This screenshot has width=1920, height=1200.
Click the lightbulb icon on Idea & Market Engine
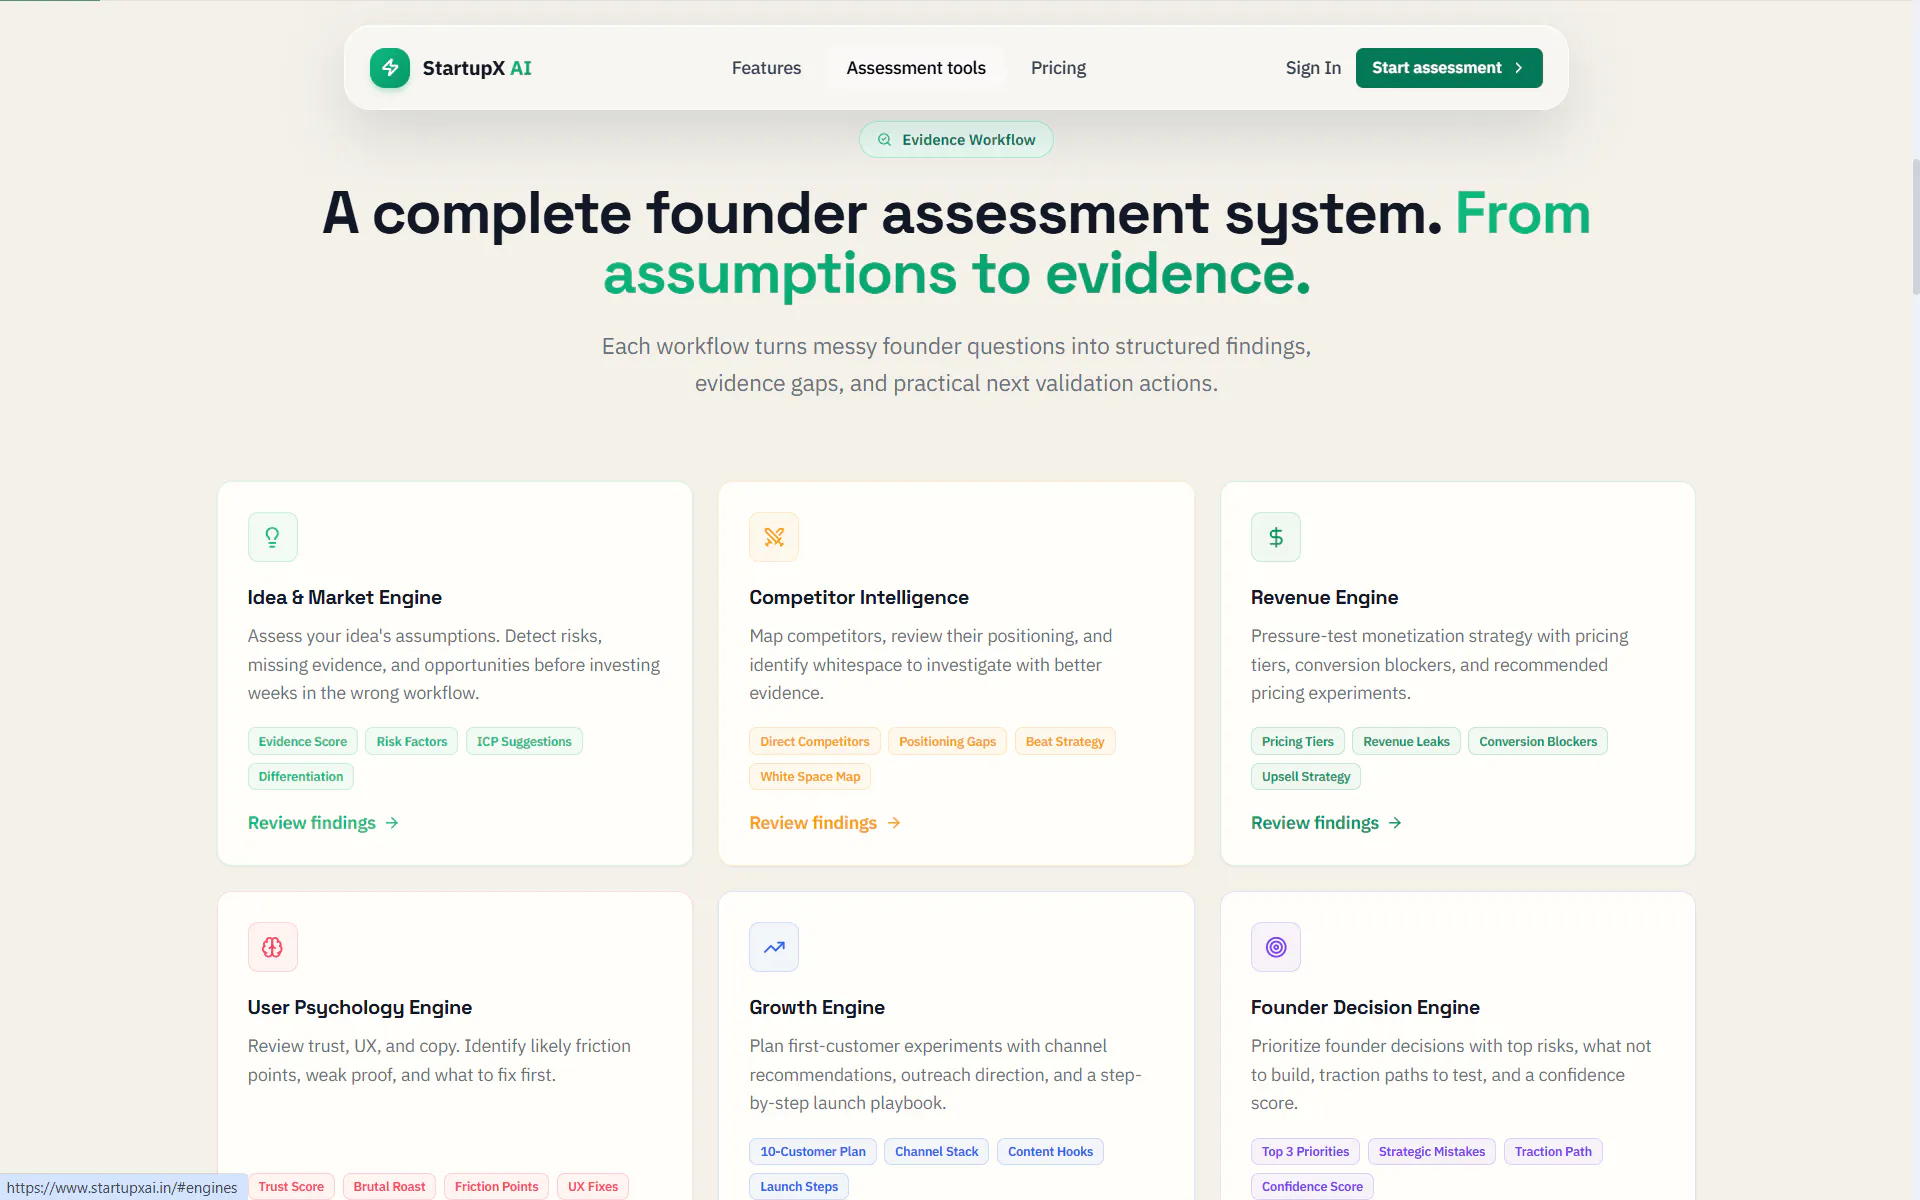point(273,537)
